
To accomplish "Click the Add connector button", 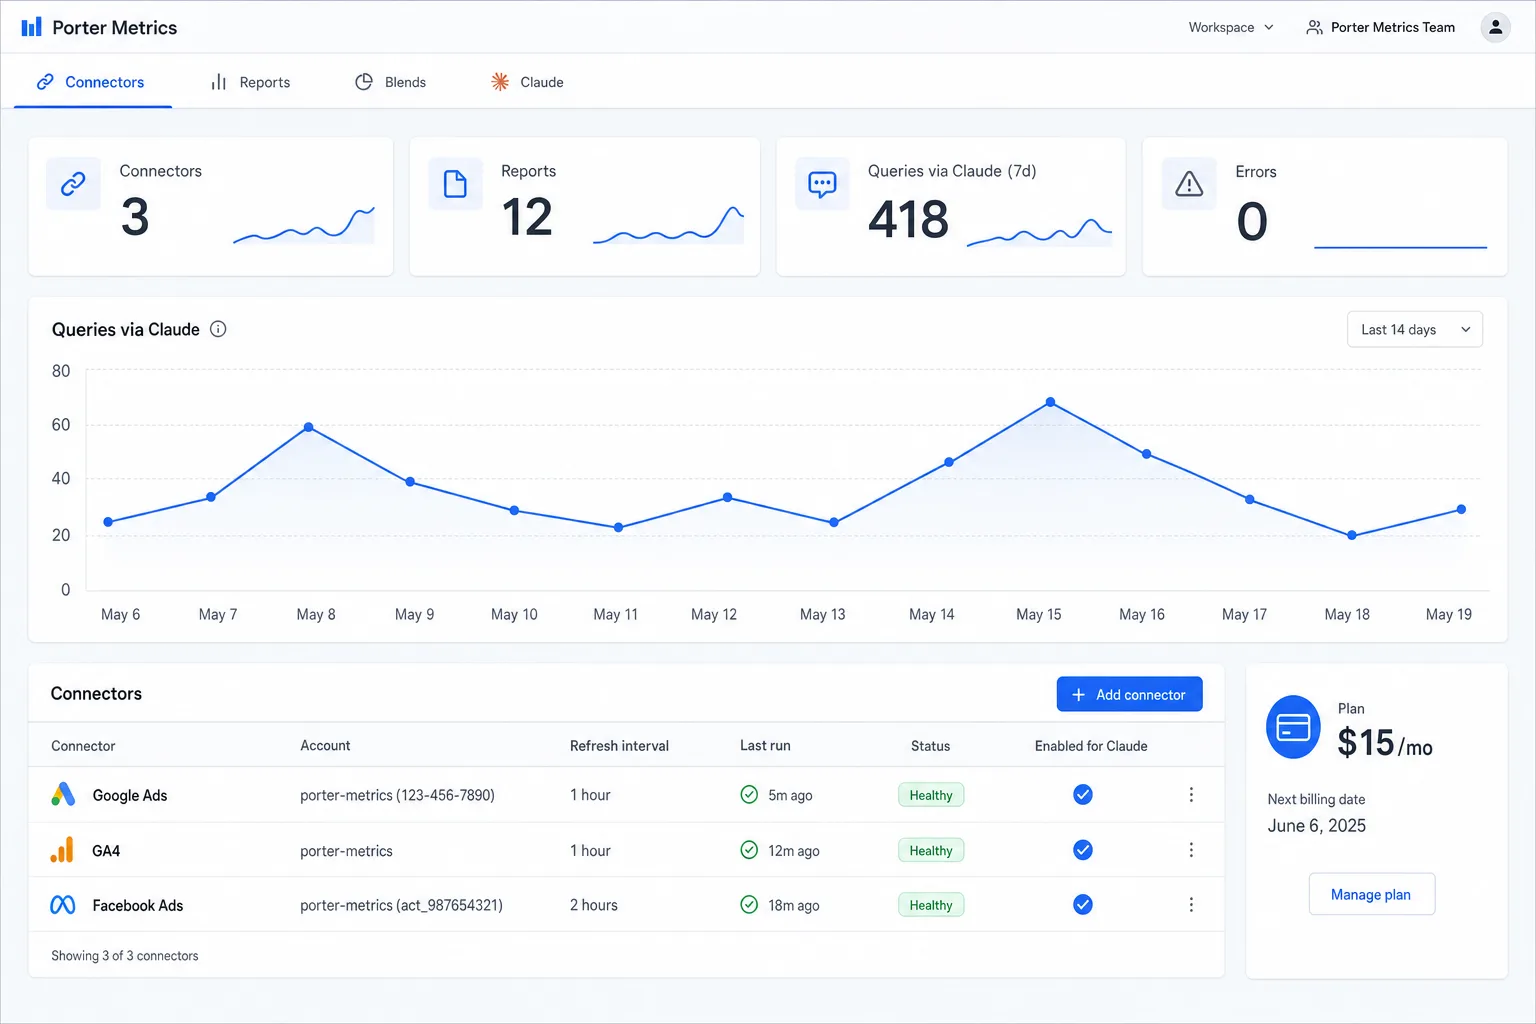I will 1129,694.
